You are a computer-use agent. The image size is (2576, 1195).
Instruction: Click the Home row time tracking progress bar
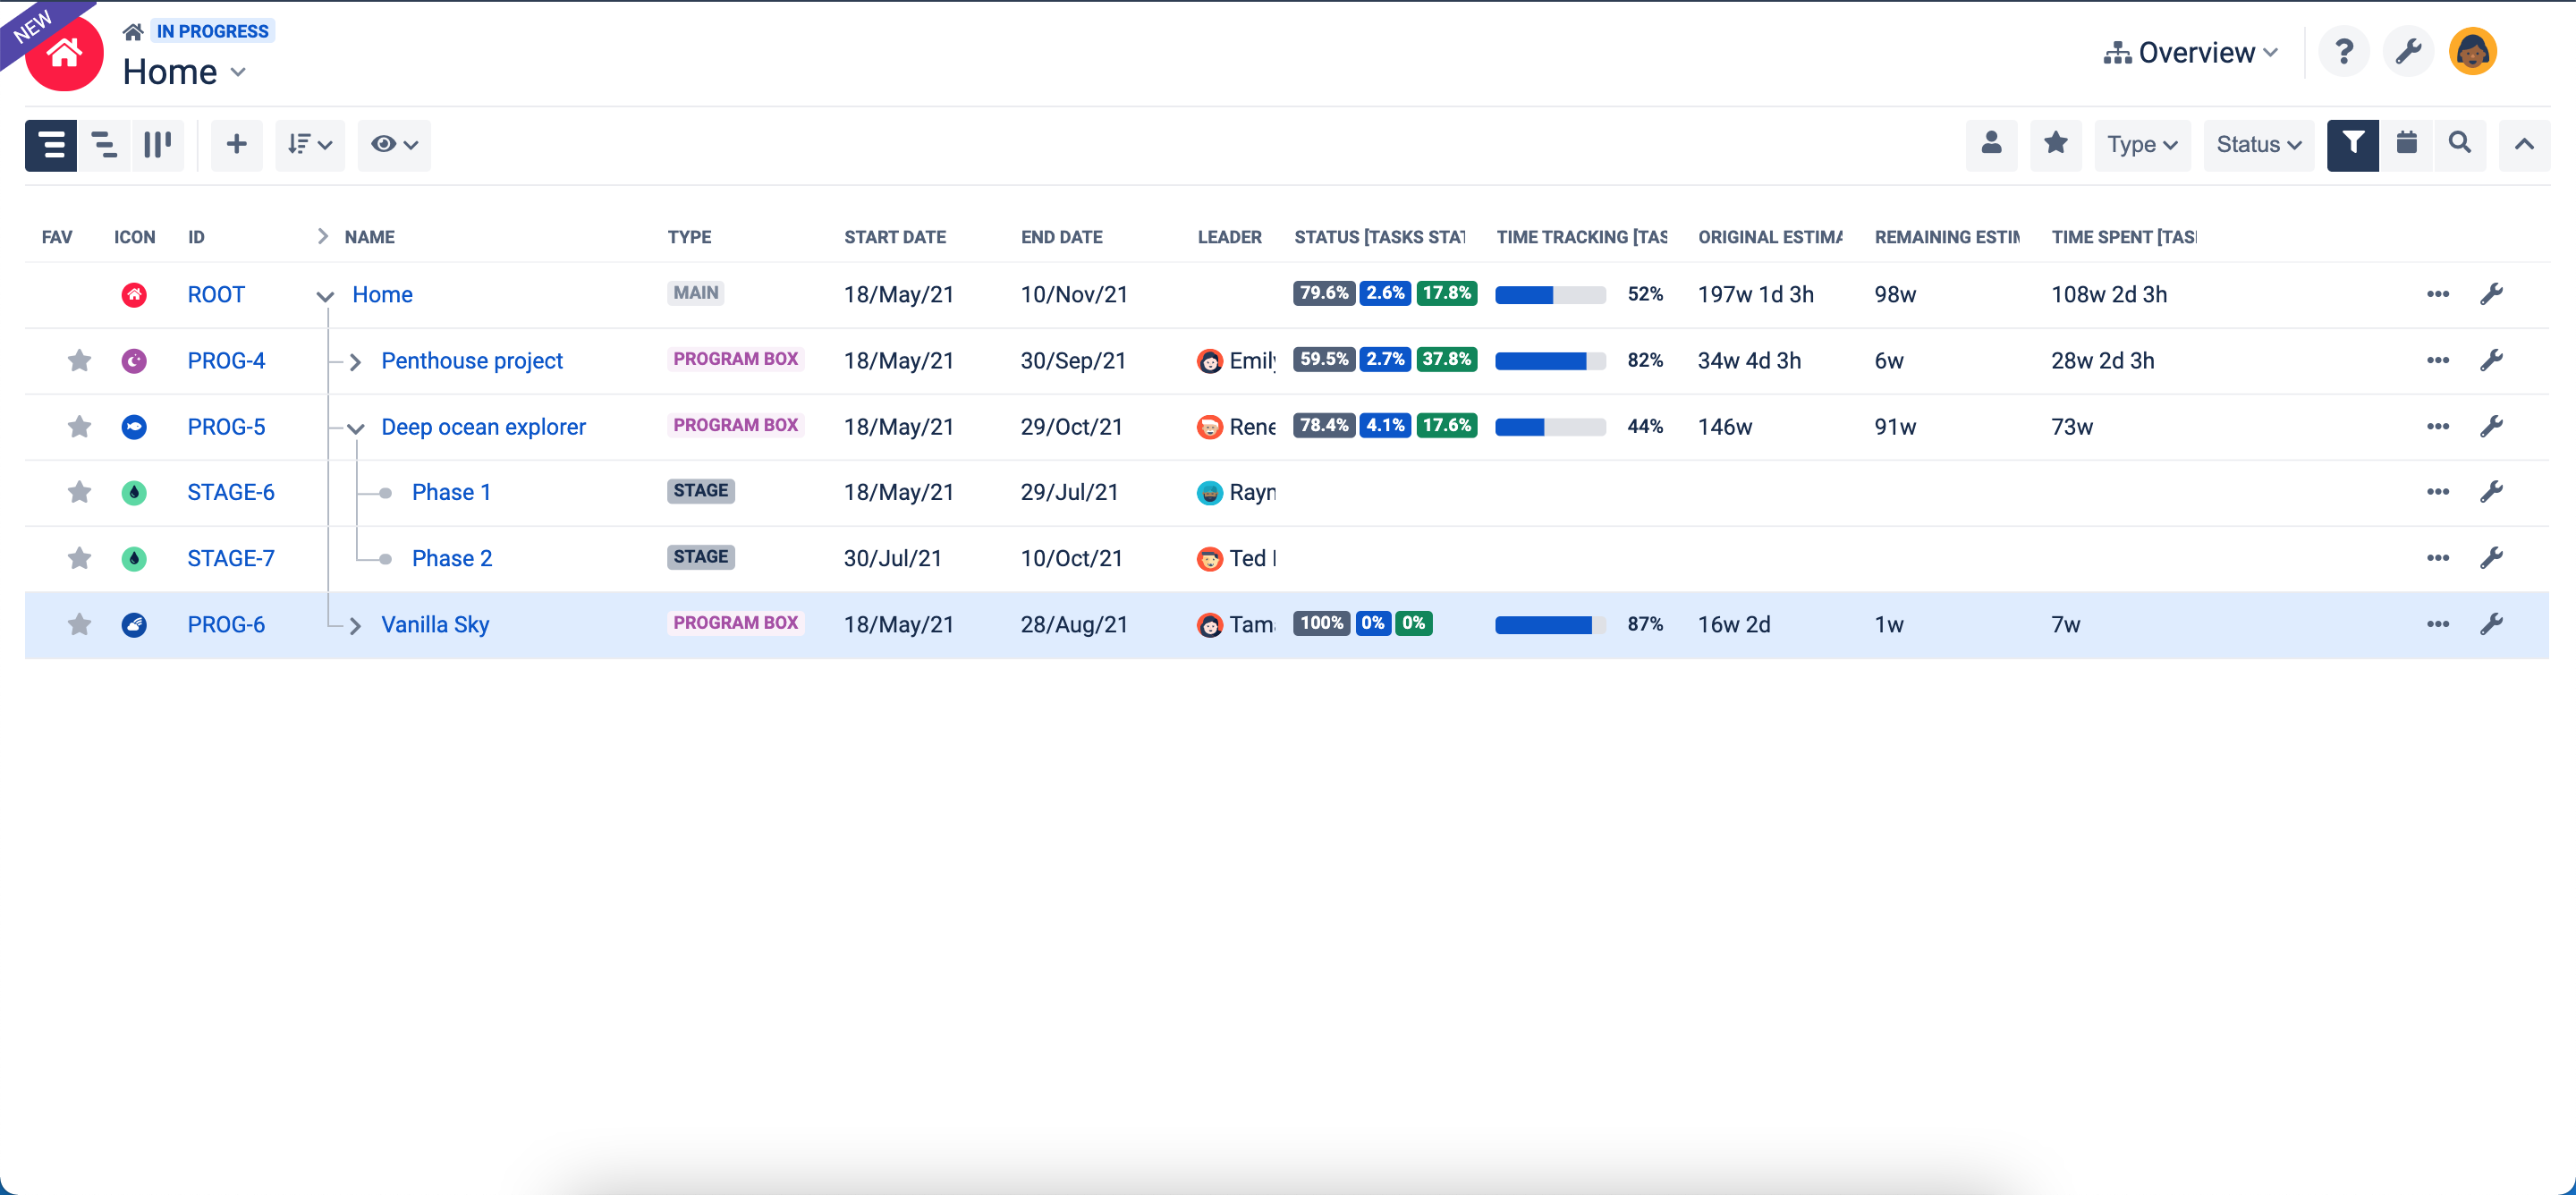1551,294
